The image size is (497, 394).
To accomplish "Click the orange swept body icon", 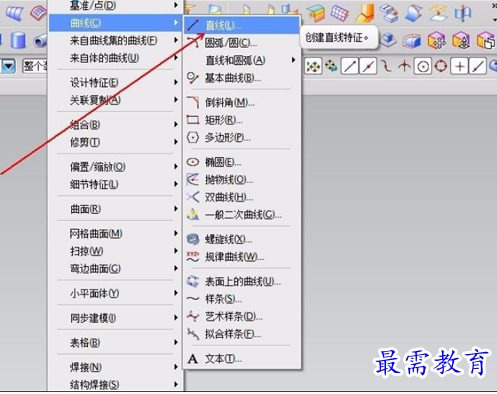I will click(x=365, y=13).
